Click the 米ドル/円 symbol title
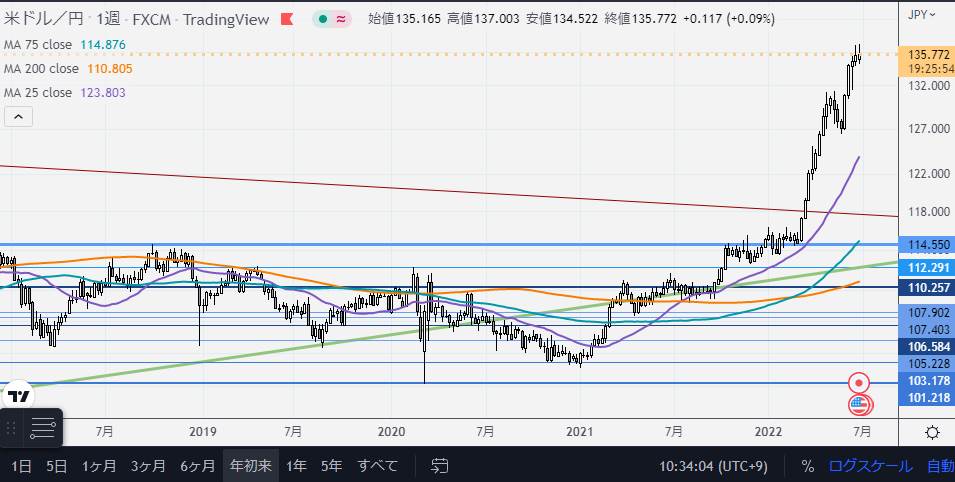 [43, 19]
